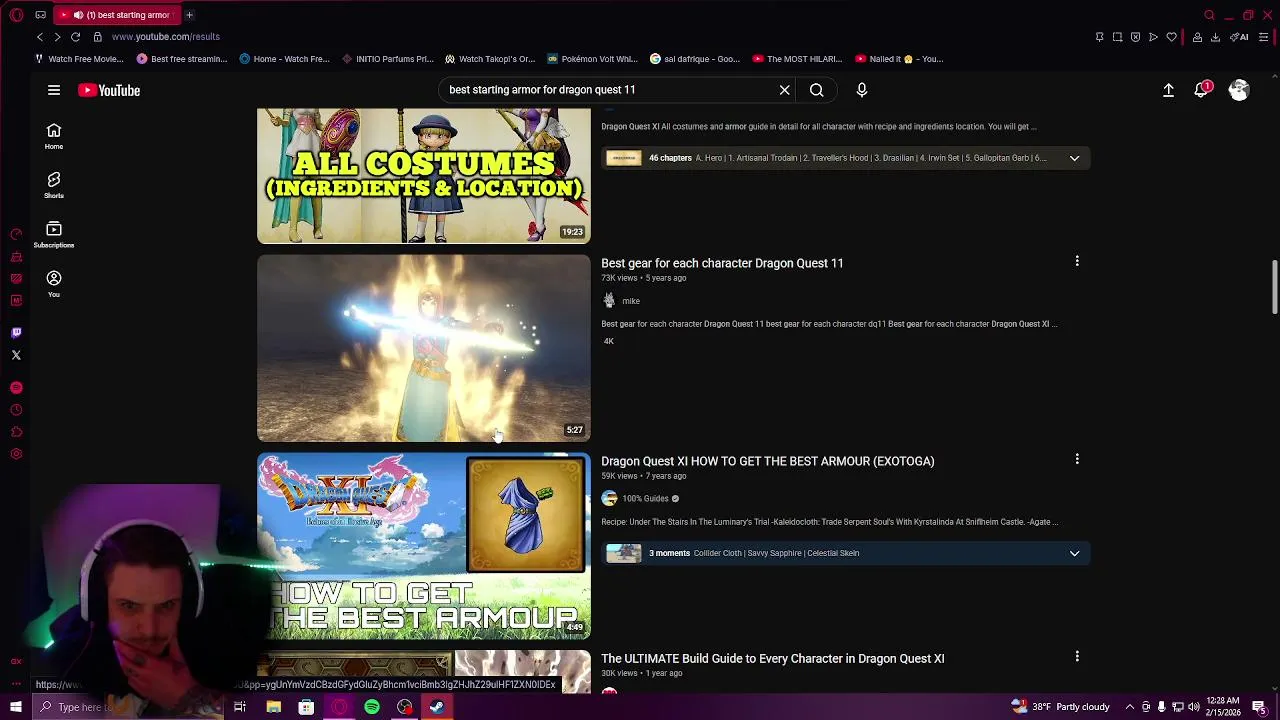Open a new browser tab
1280x720 pixels.
189,15
